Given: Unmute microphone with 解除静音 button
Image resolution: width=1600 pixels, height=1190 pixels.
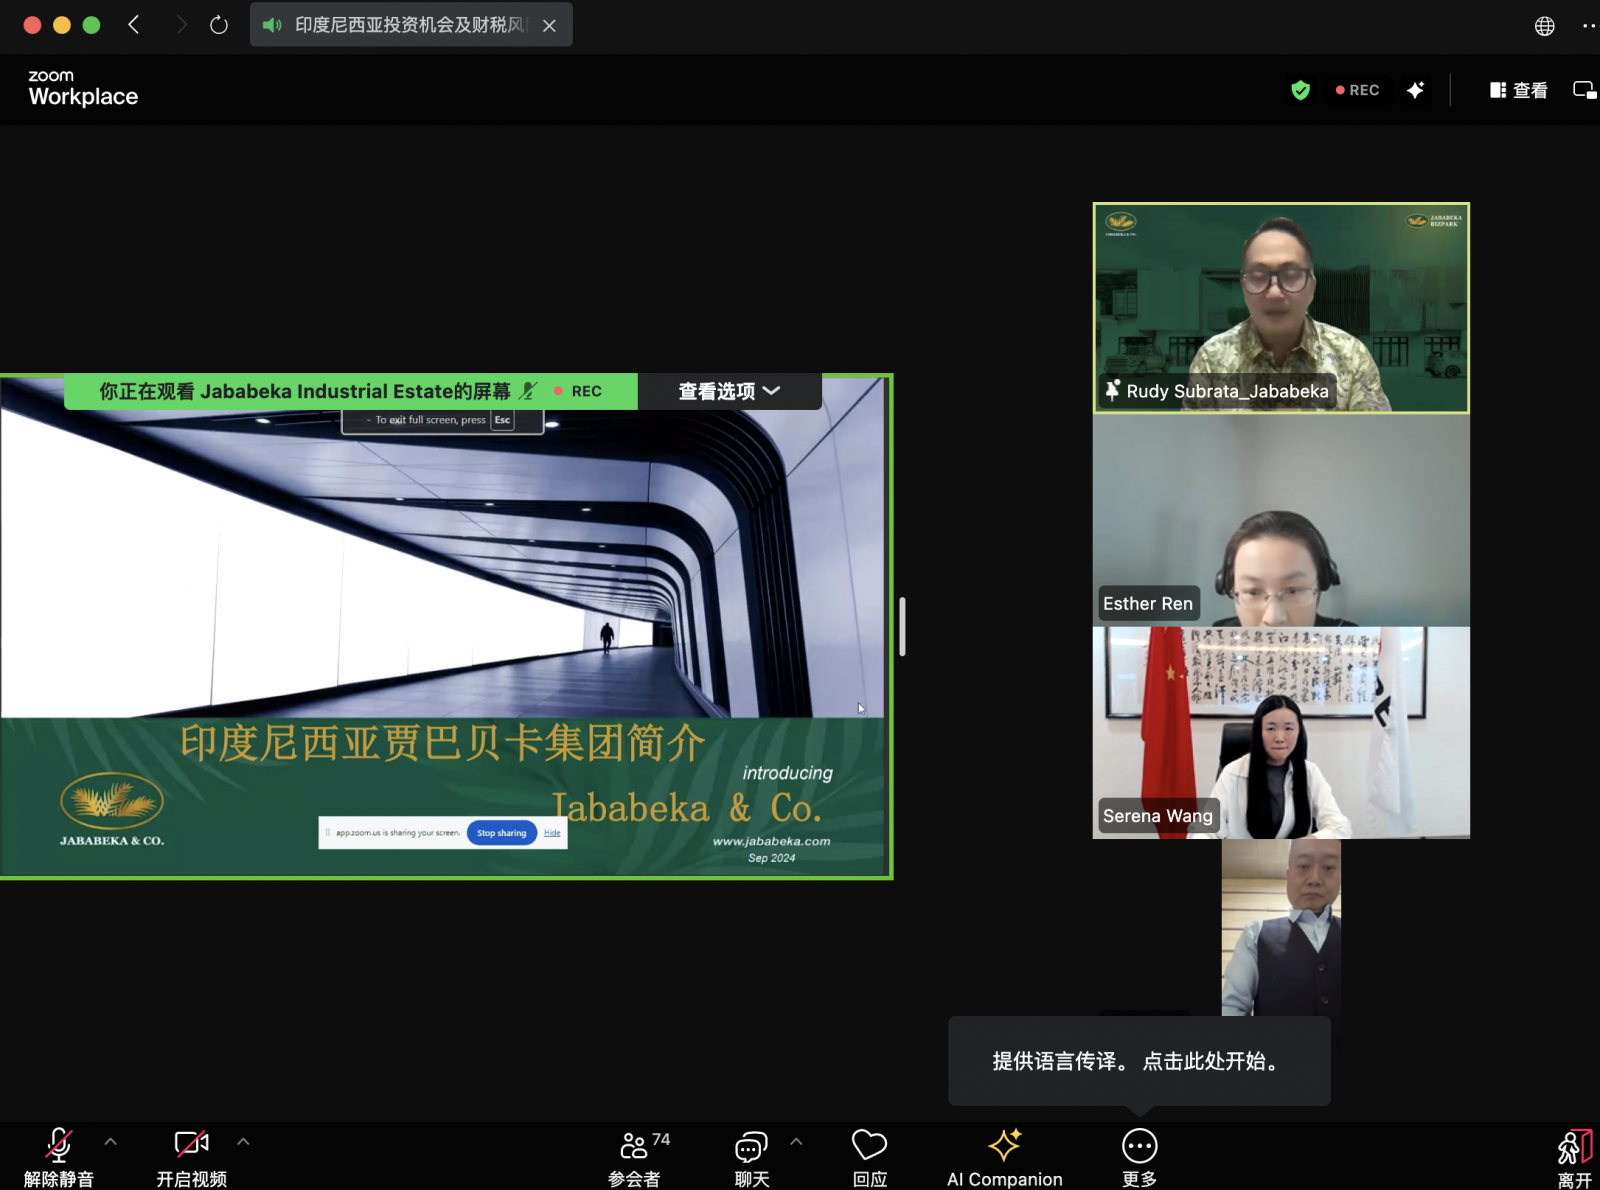Looking at the screenshot, I should (x=59, y=1157).
